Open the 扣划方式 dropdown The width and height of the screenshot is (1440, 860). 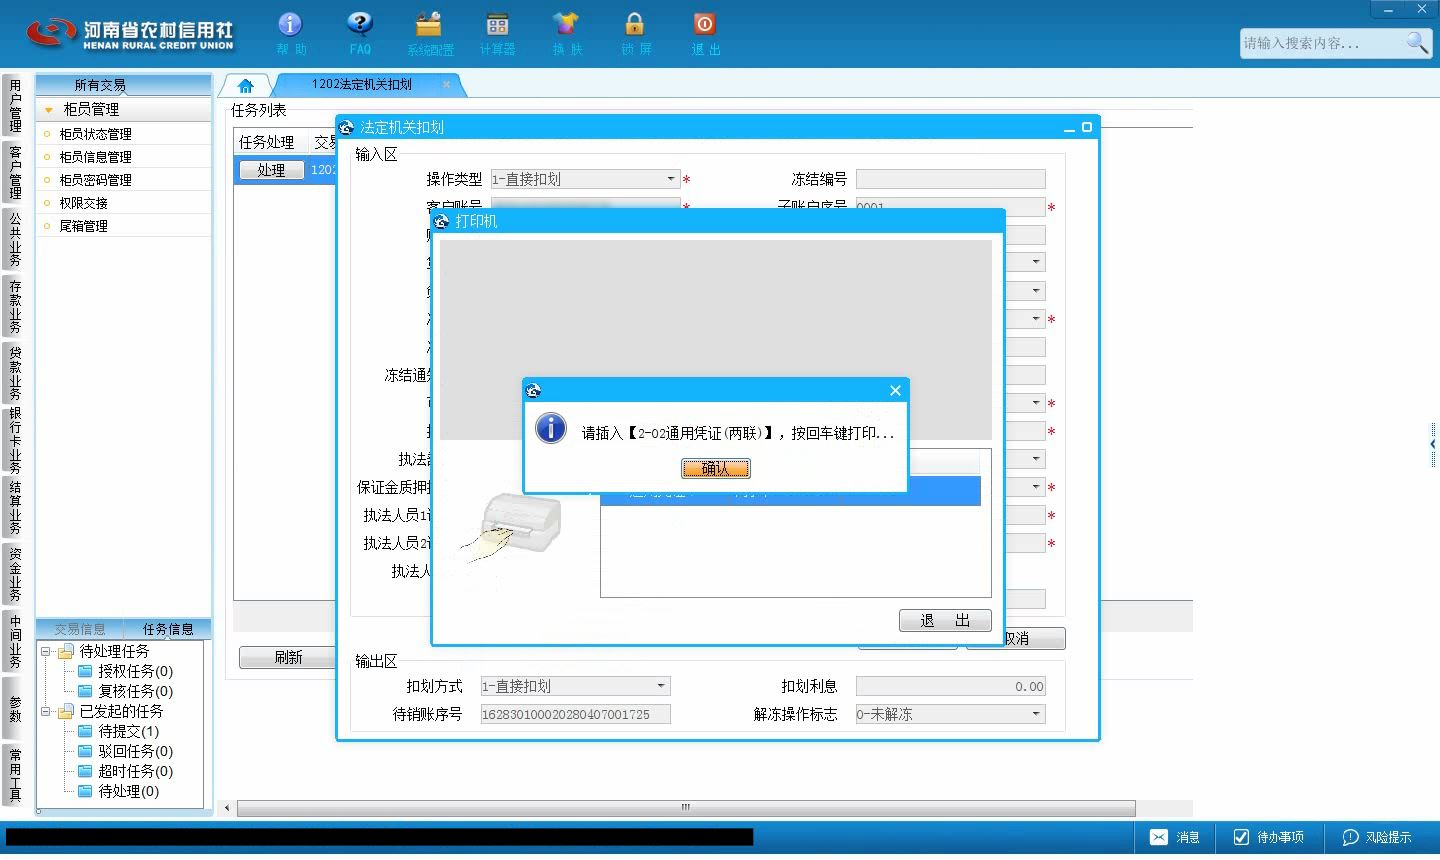point(661,686)
